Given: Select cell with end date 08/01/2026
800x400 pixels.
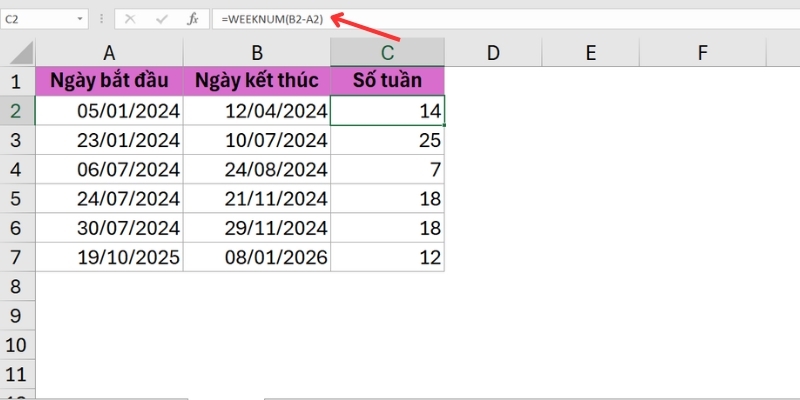Looking at the screenshot, I should (x=256, y=257).
